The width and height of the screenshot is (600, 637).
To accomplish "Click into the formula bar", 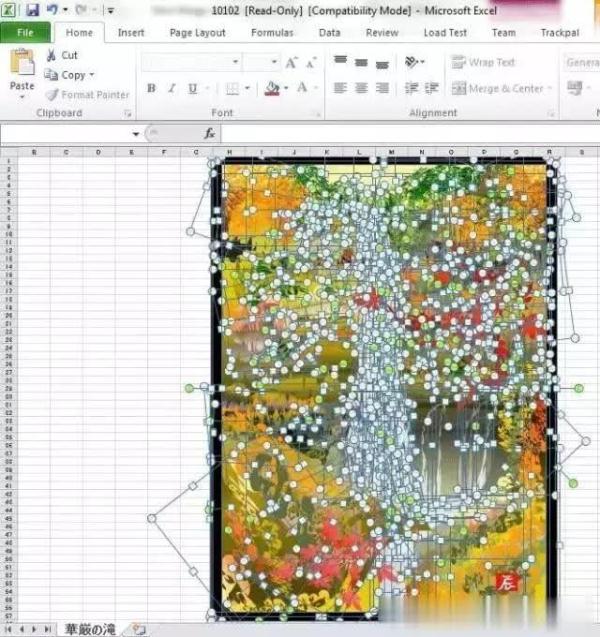I will pyautogui.click(x=410, y=134).
